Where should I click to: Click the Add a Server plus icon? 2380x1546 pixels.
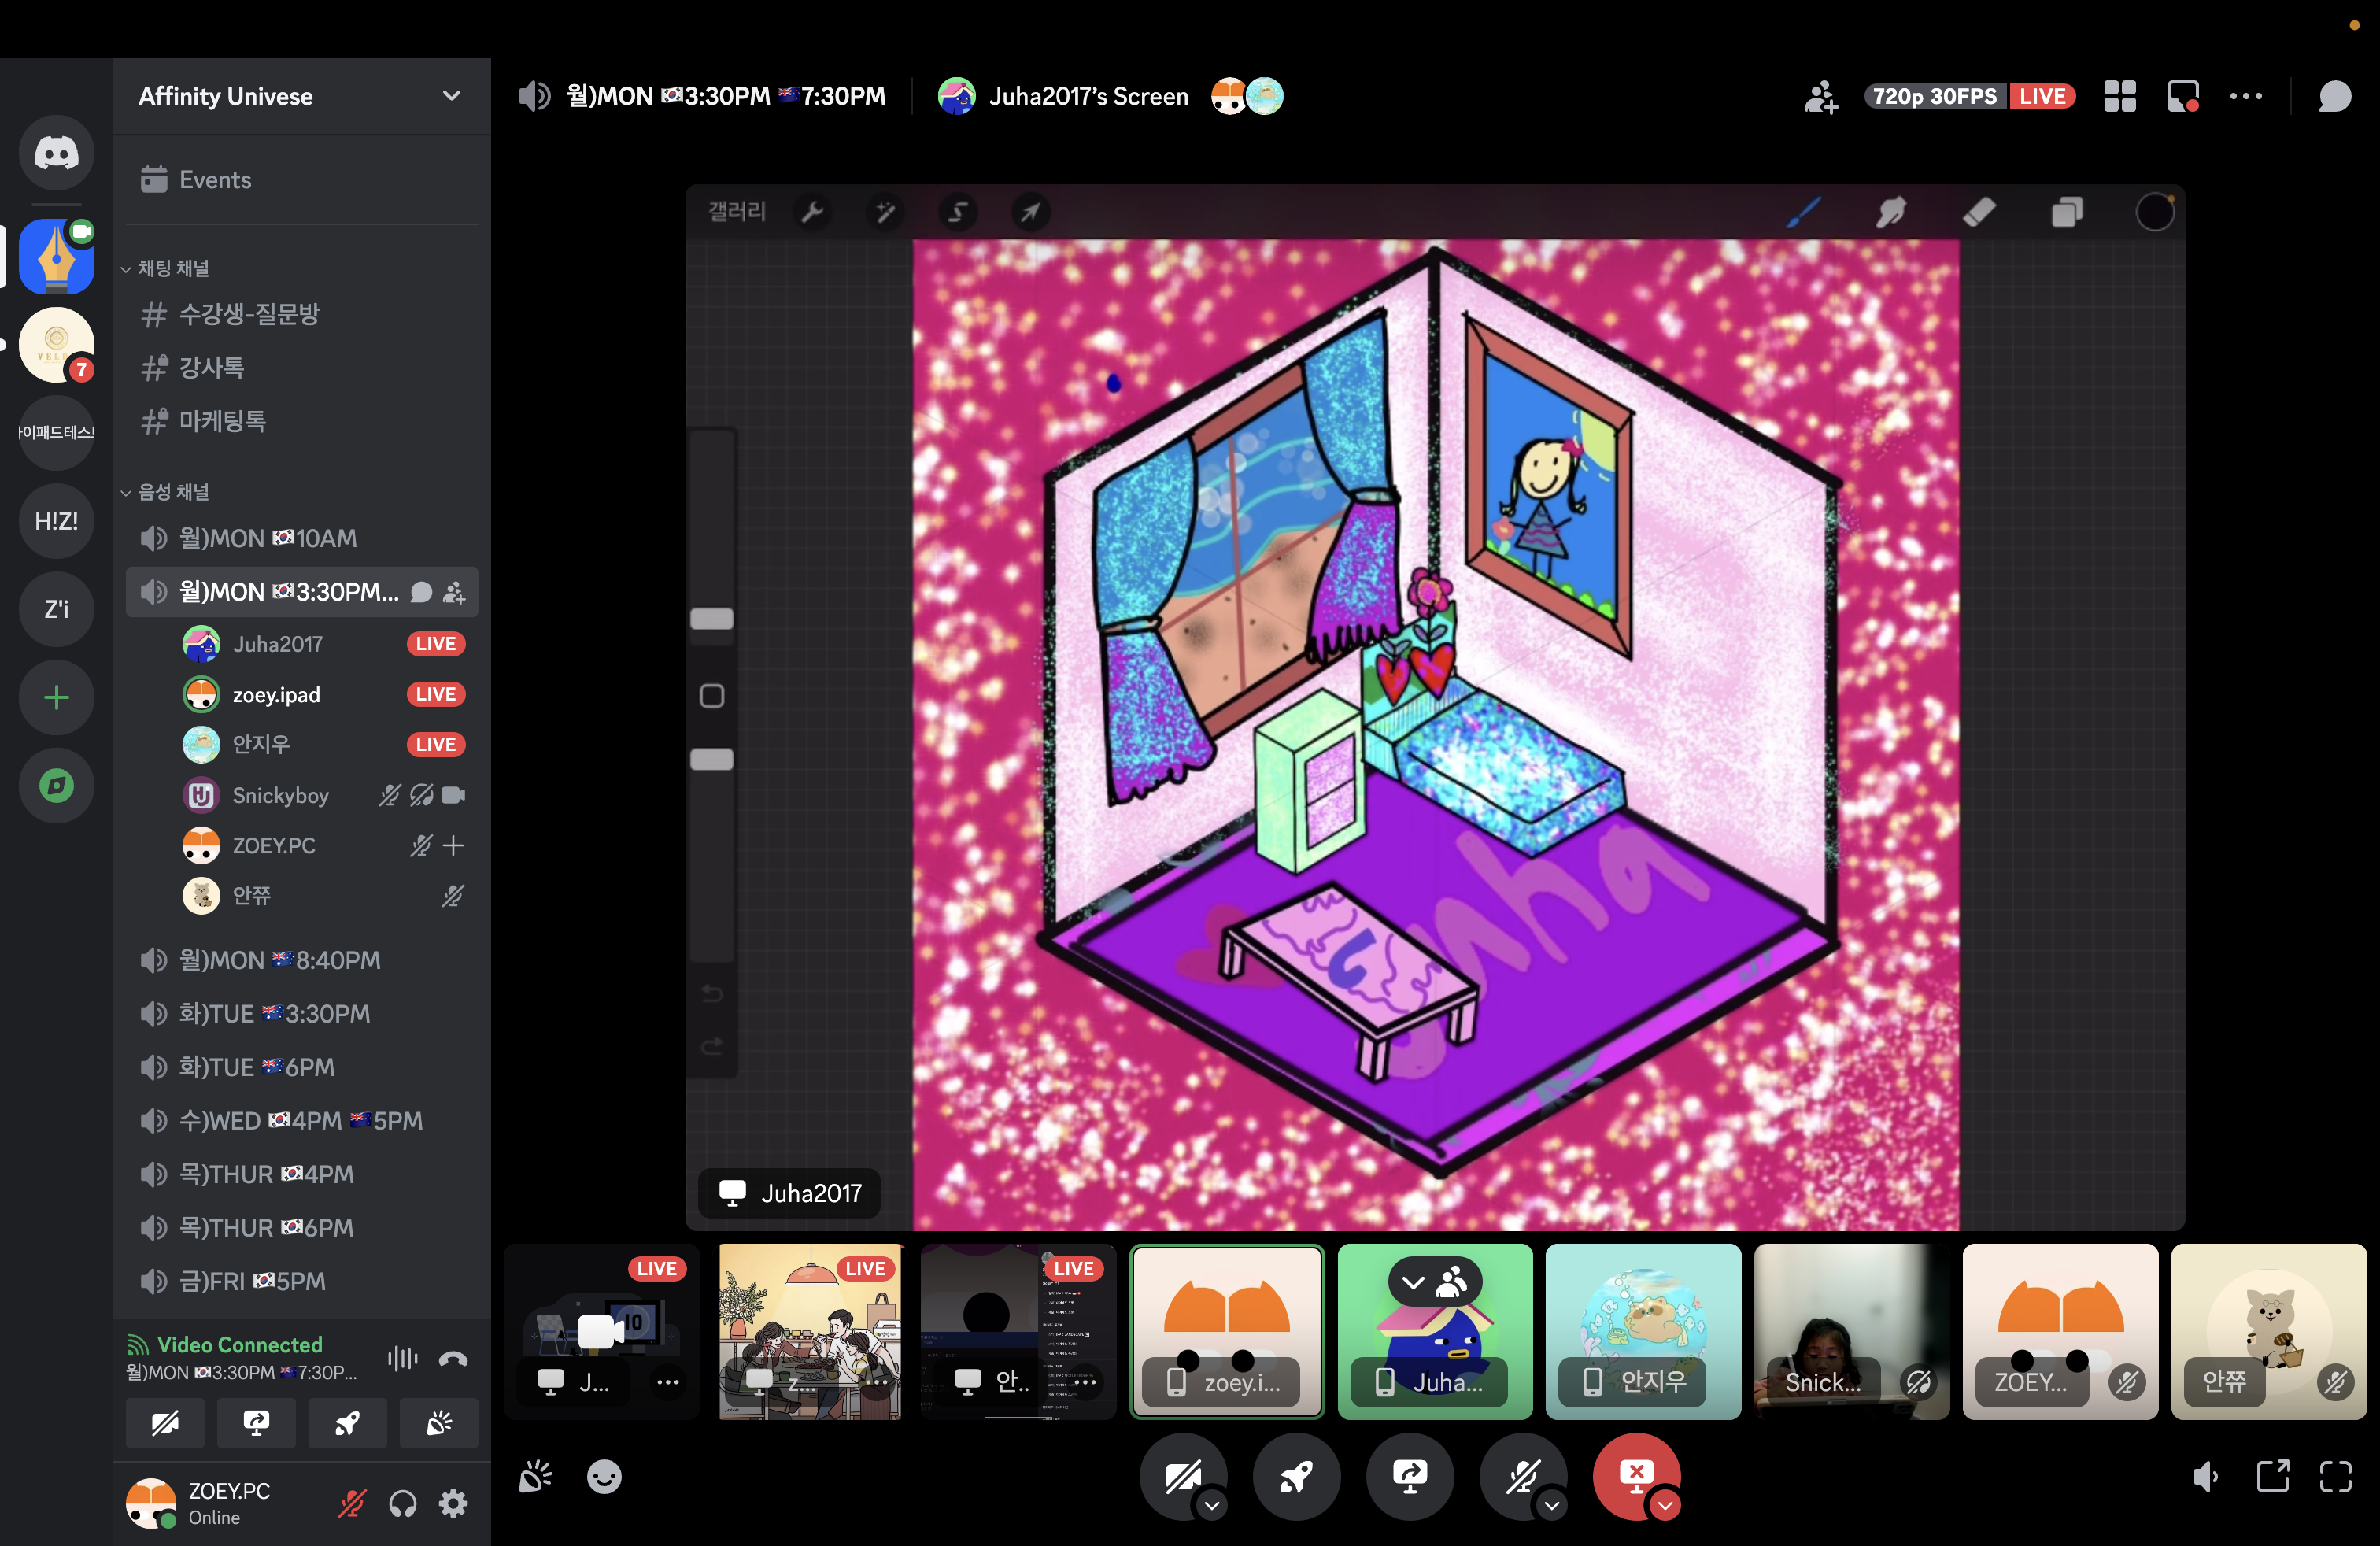[x=56, y=697]
